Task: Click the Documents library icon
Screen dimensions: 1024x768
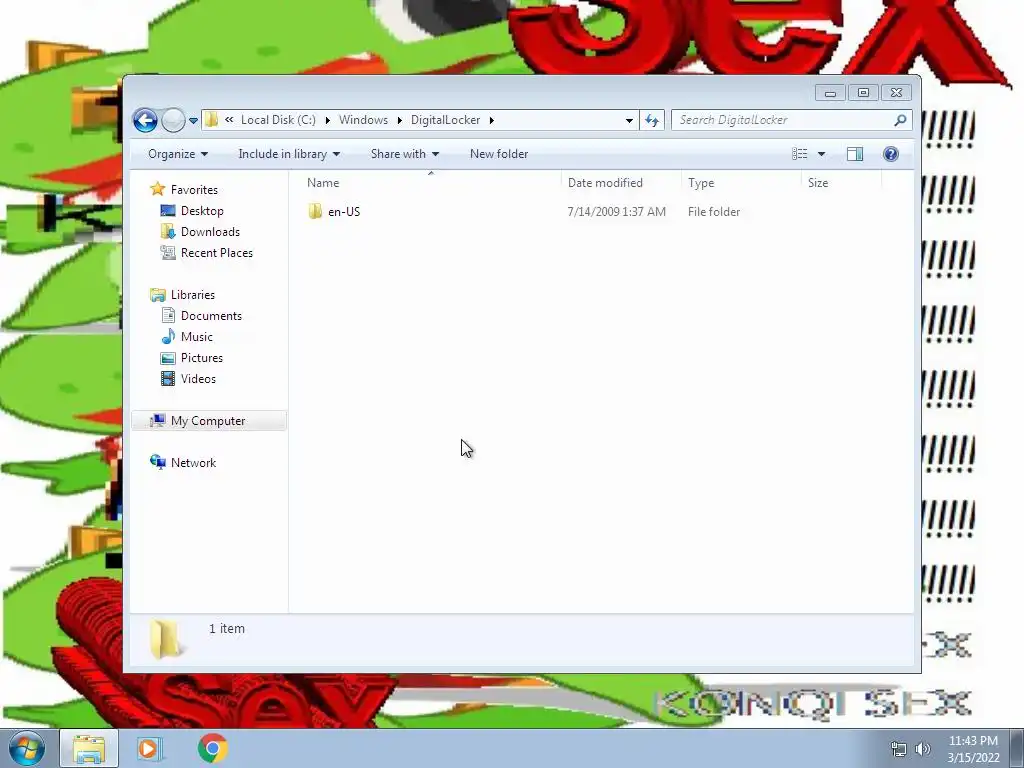Action: click(x=168, y=315)
